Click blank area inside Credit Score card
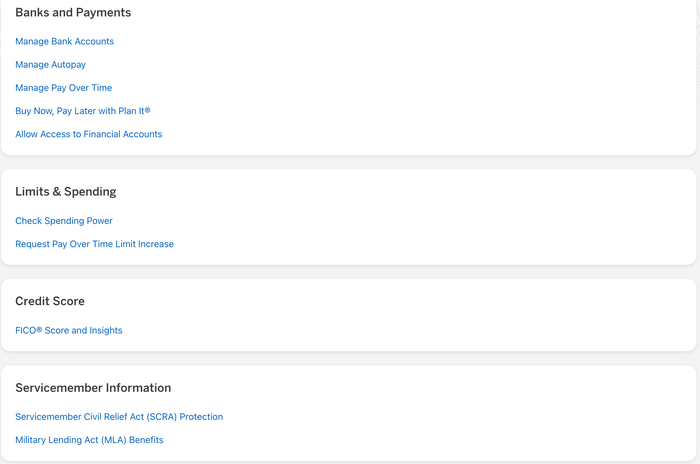This screenshot has width=700, height=464. tap(402, 317)
